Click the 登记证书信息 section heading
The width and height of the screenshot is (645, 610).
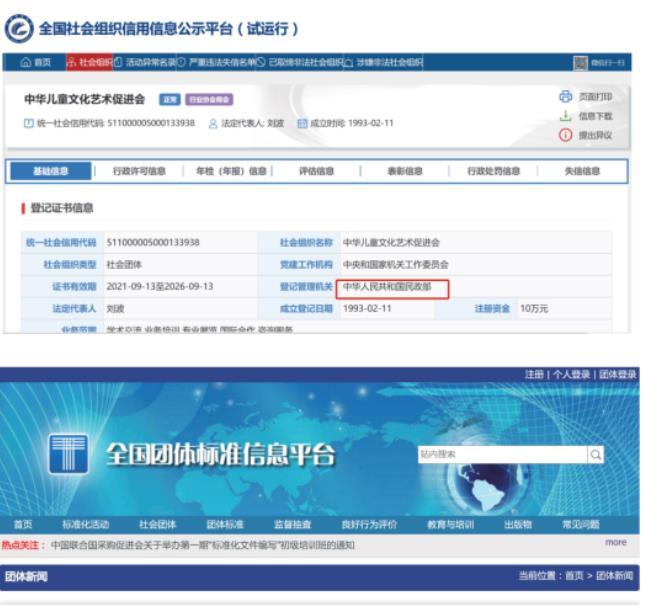coord(62,208)
